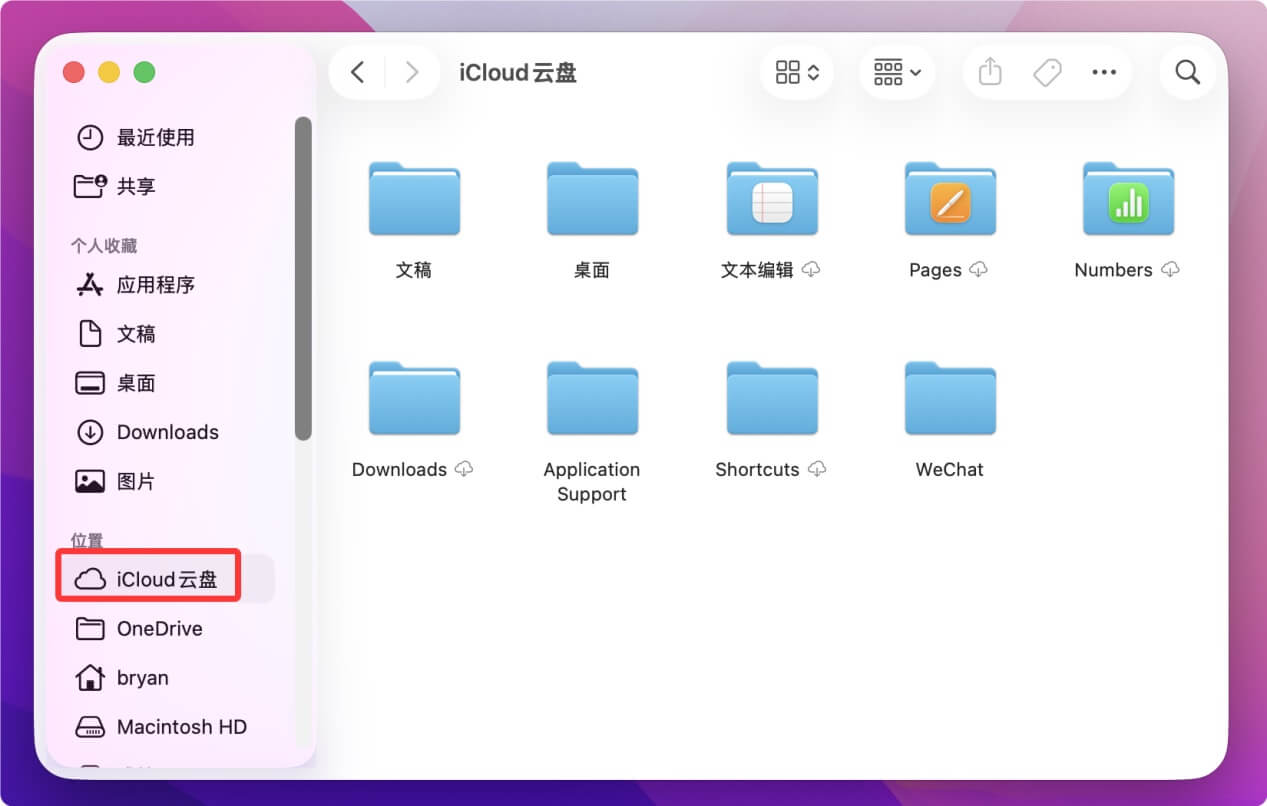Image resolution: width=1267 pixels, height=806 pixels.
Task: Open the group-by dropdown in the toolbar
Action: pyautogui.click(x=896, y=72)
